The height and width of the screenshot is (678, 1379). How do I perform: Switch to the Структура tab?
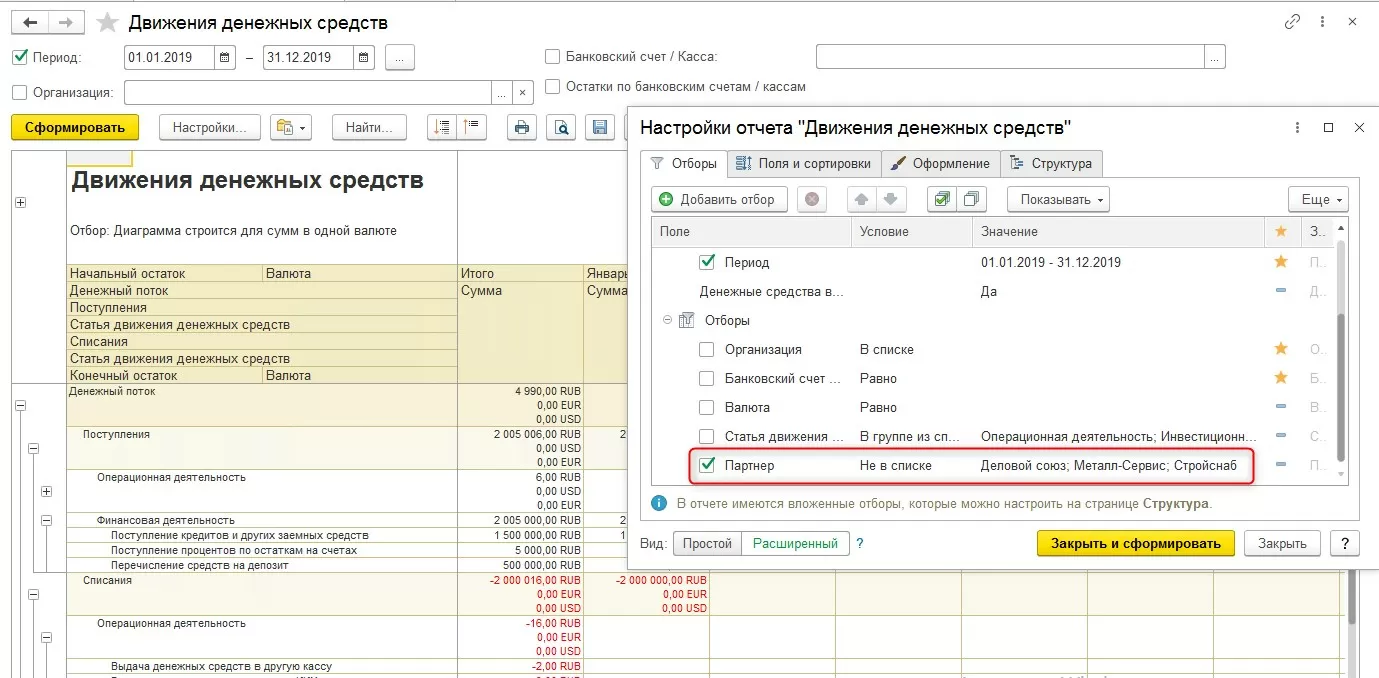pyautogui.click(x=1053, y=163)
